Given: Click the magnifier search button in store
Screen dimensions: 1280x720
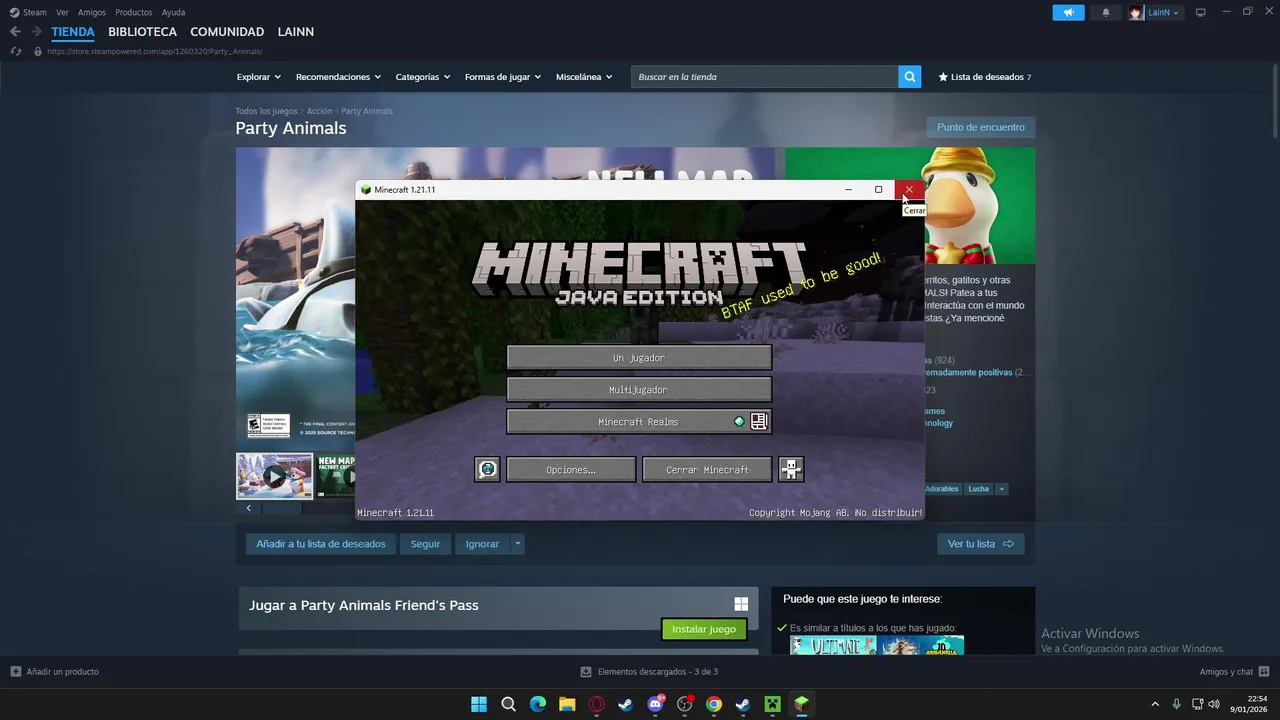Looking at the screenshot, I should click(x=909, y=77).
